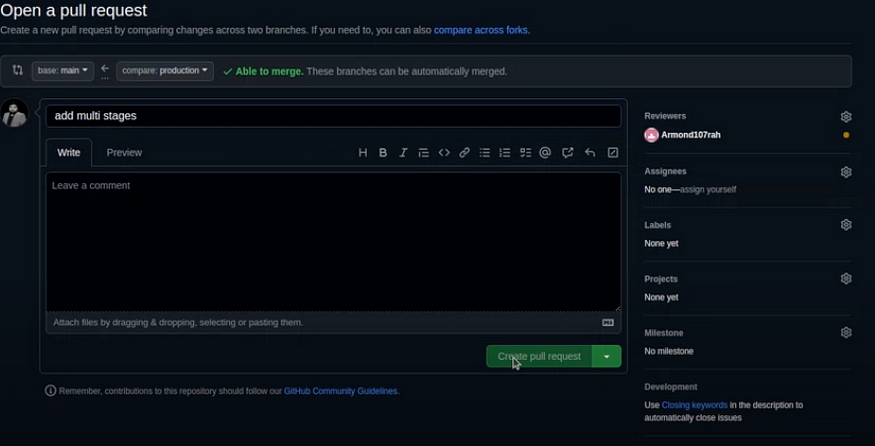Switch to the Write tab
This screenshot has height=446, width=875.
(x=69, y=152)
